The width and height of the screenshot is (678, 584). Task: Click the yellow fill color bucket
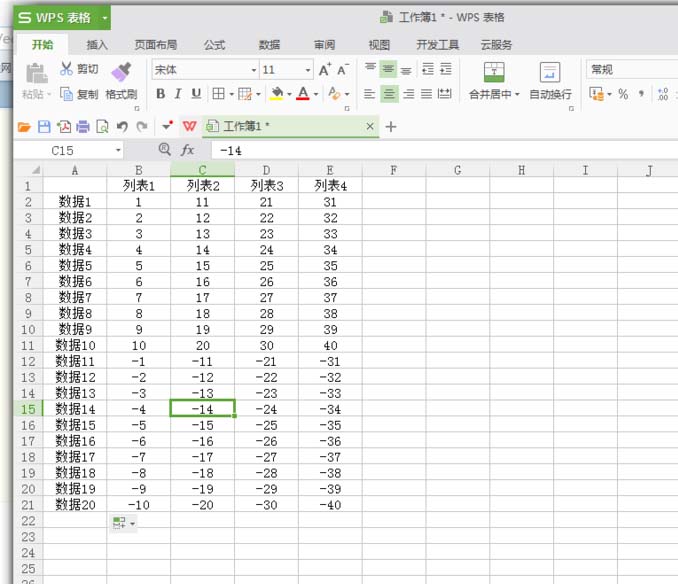tap(276, 93)
